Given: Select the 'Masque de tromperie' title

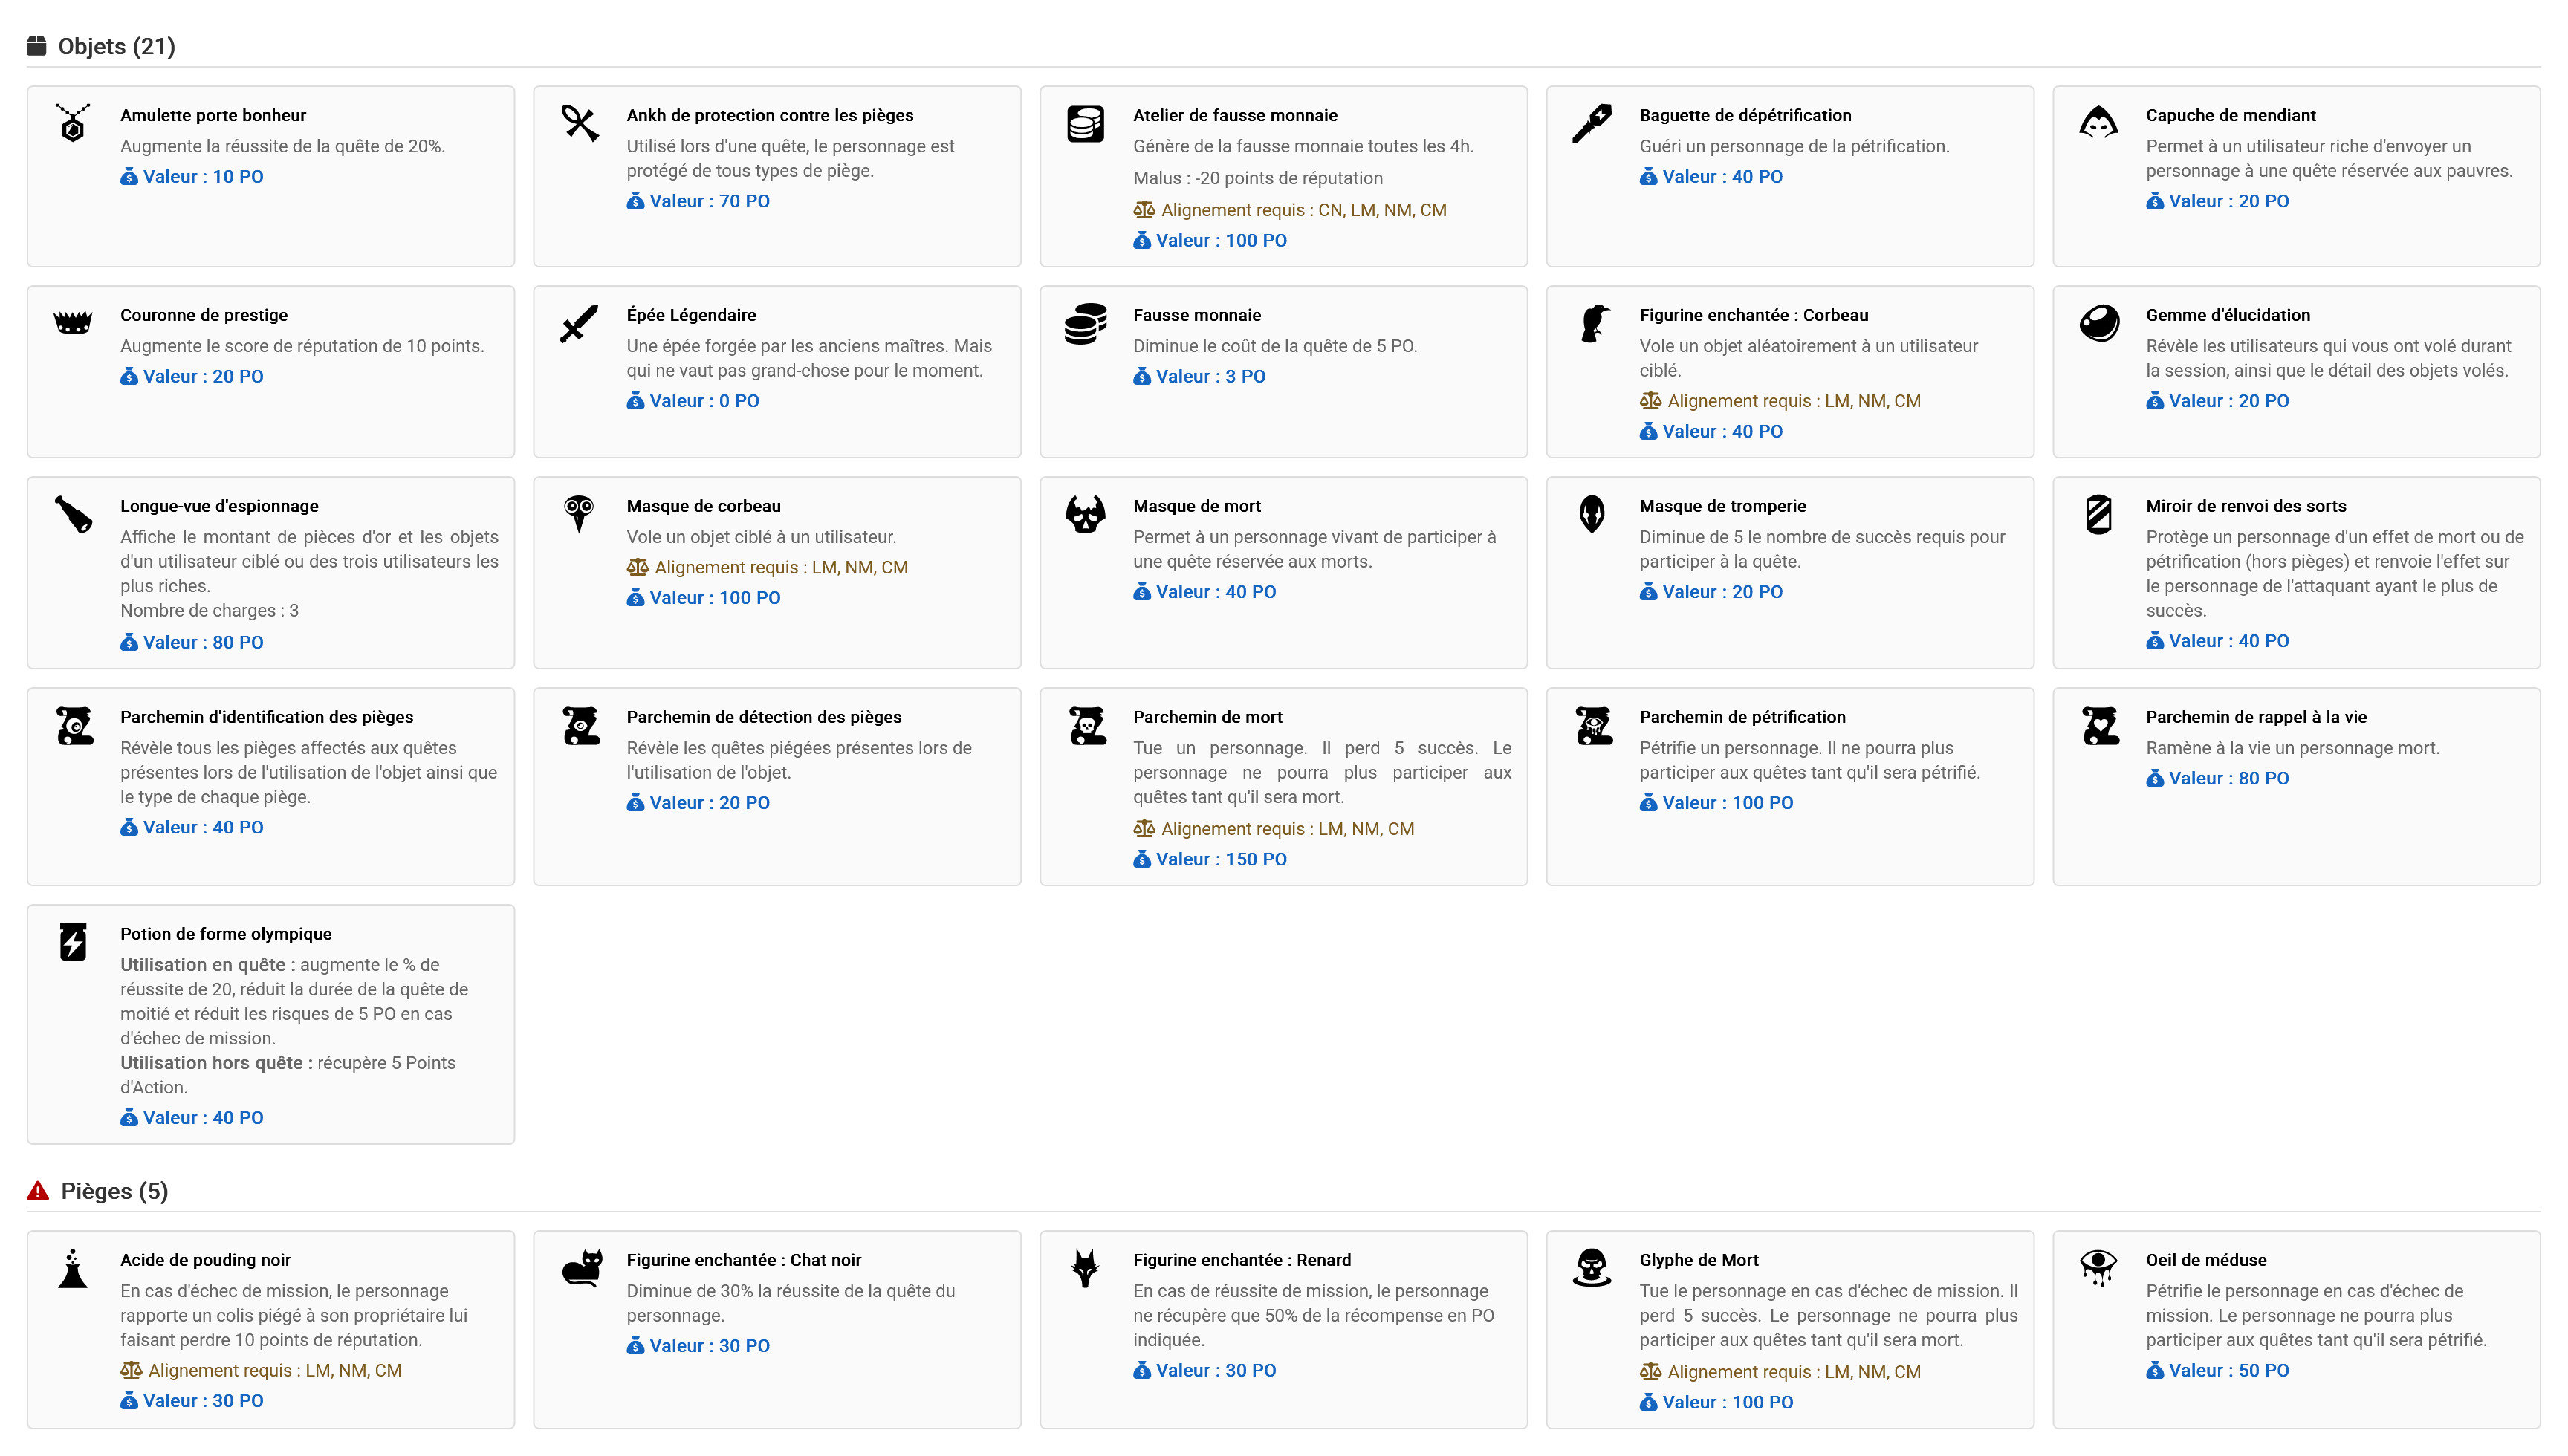Looking at the screenshot, I should 1723,506.
